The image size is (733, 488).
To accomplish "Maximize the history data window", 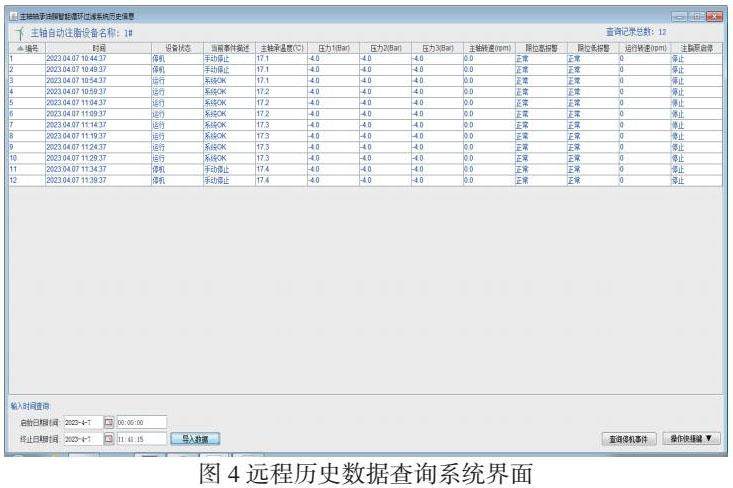I will [695, 16].
